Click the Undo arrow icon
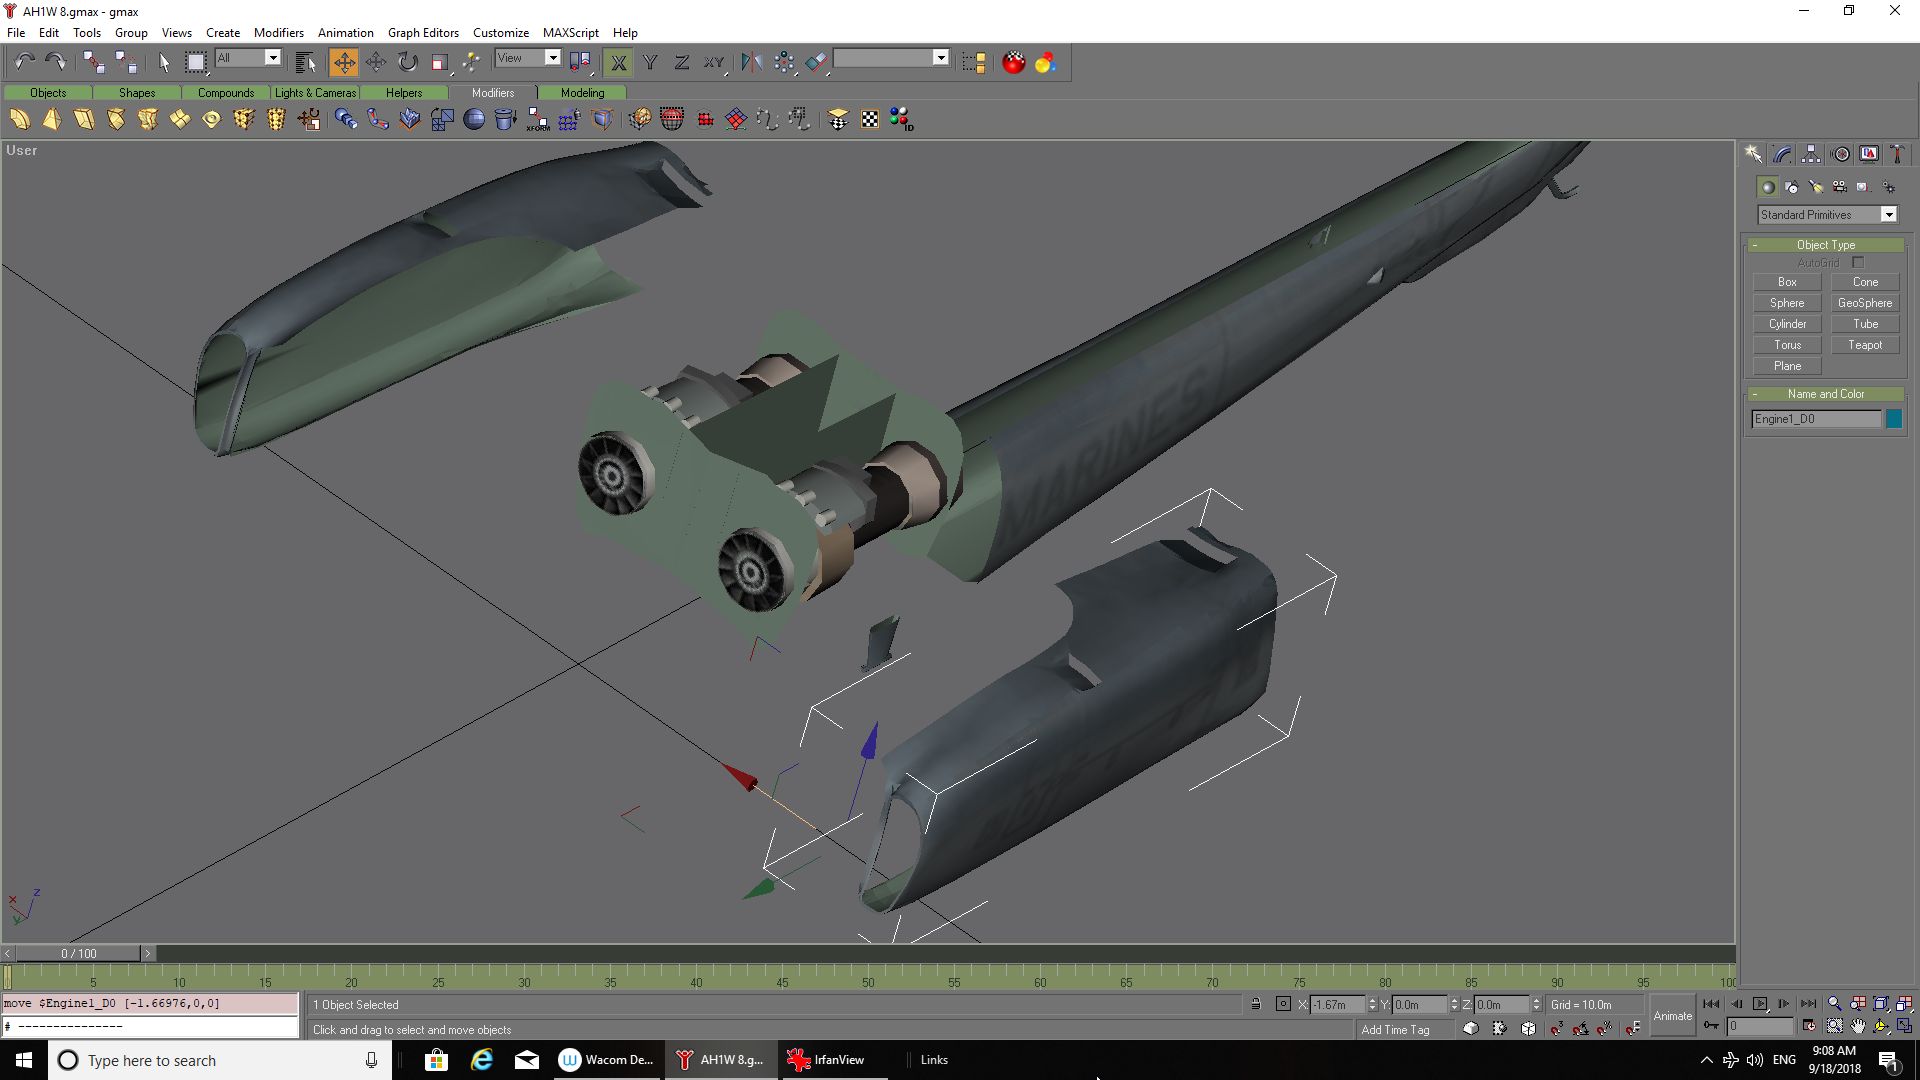 coord(24,62)
